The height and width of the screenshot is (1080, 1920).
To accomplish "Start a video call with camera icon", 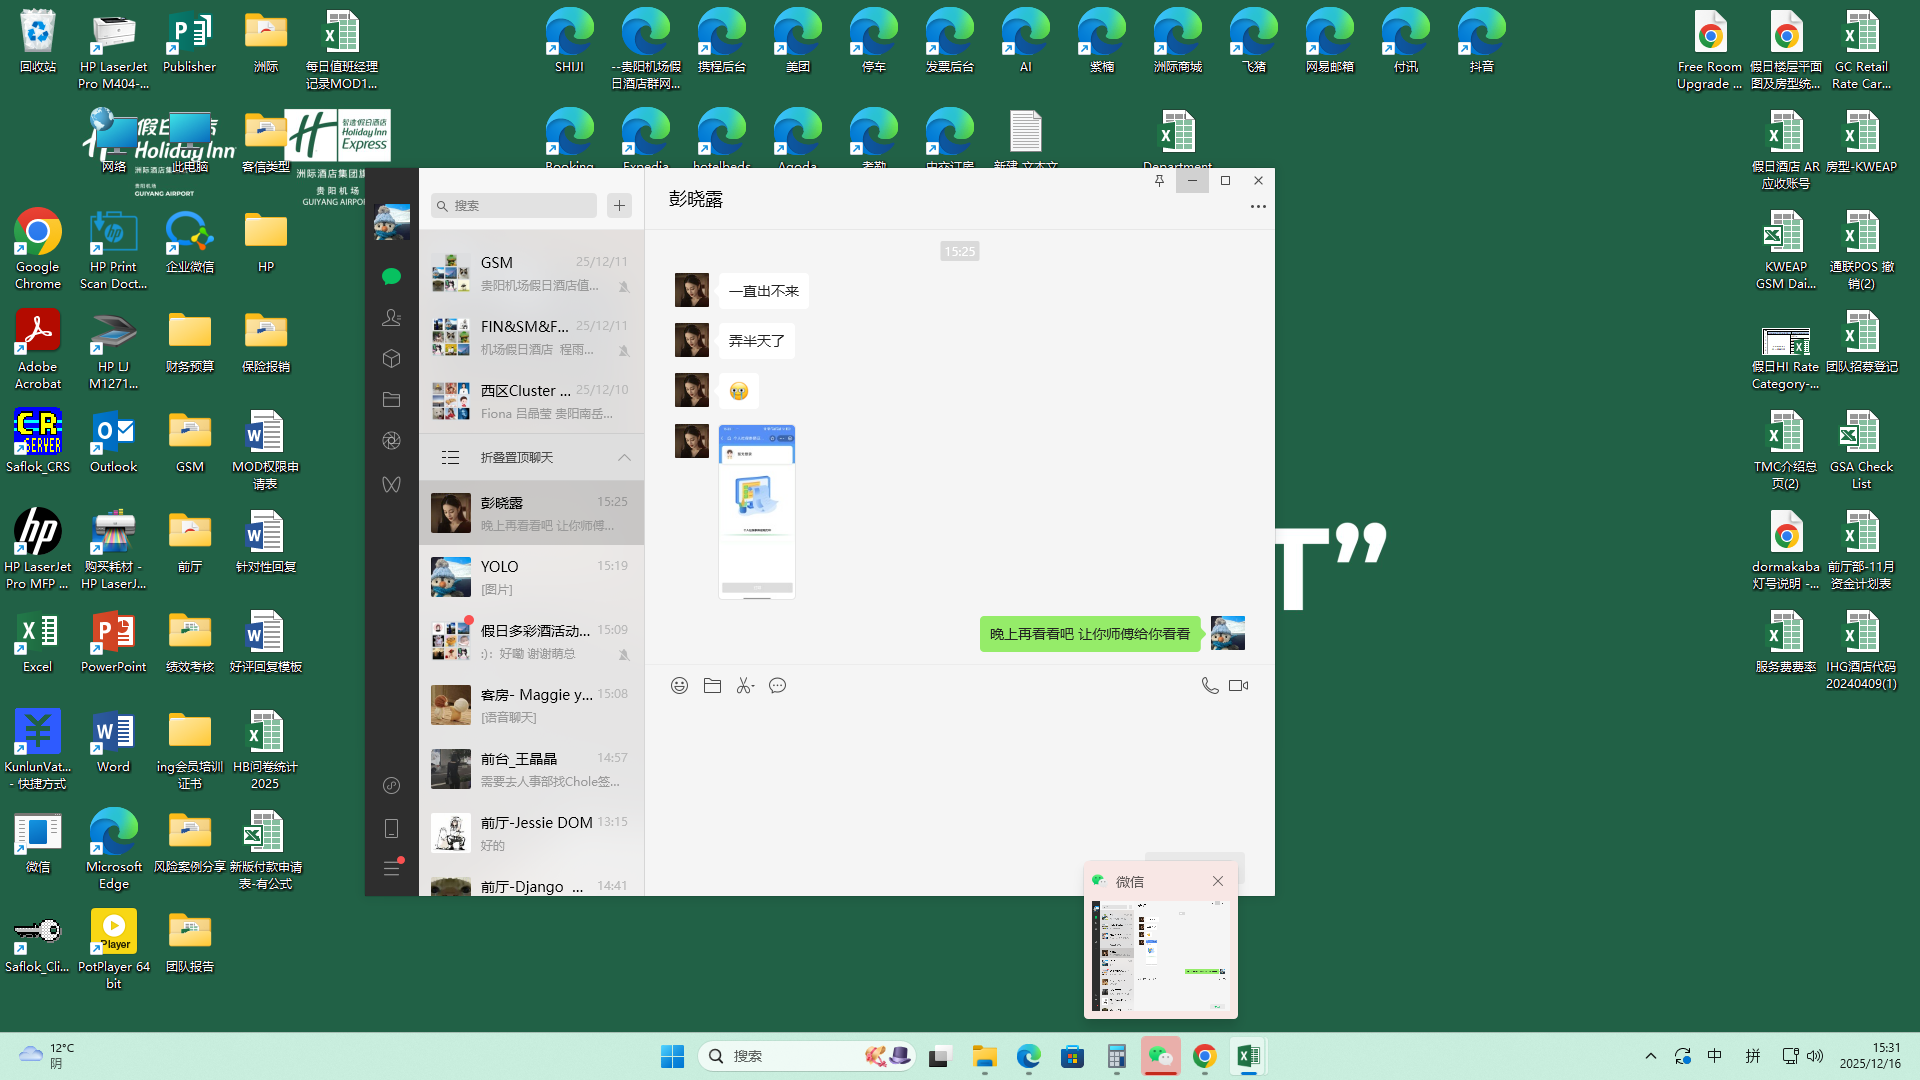I will 1239,686.
